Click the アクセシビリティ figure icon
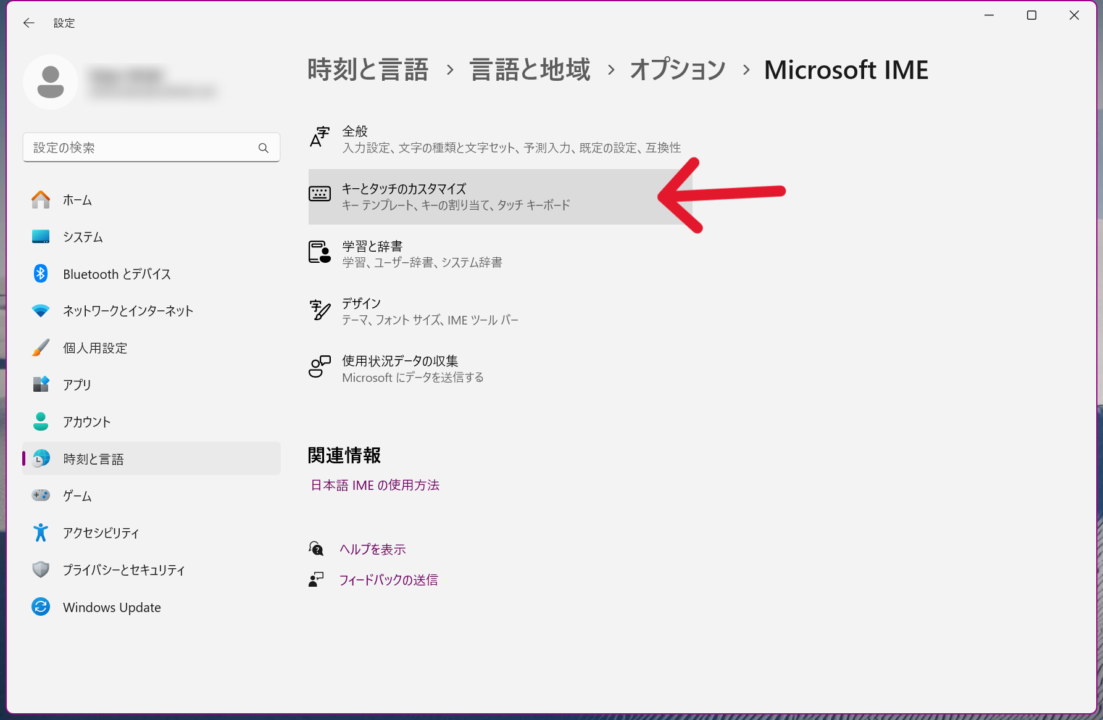This screenshot has width=1103, height=720. click(41, 533)
